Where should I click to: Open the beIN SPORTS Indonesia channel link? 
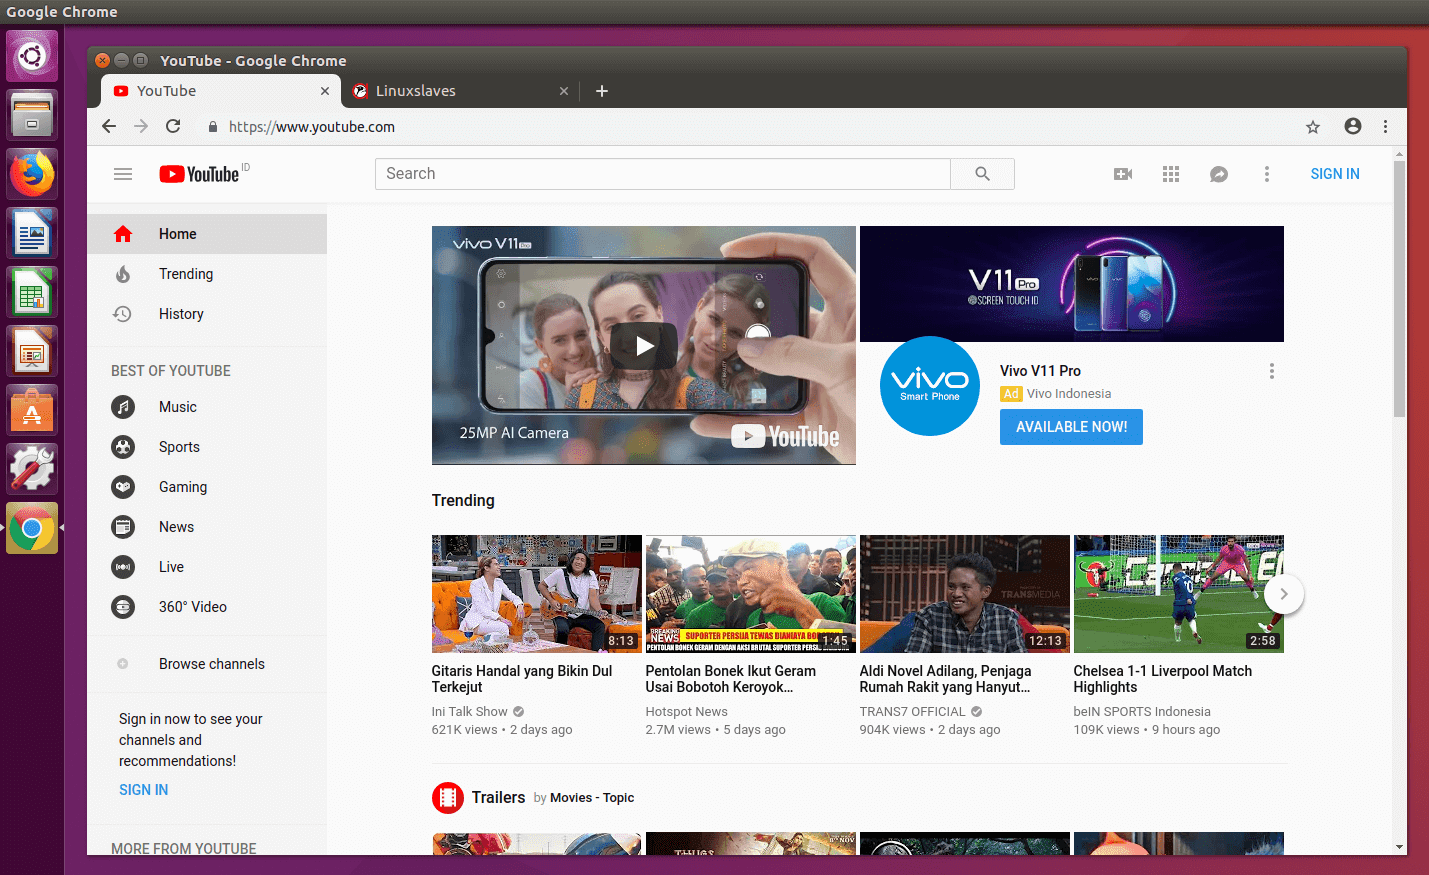coord(1142,712)
